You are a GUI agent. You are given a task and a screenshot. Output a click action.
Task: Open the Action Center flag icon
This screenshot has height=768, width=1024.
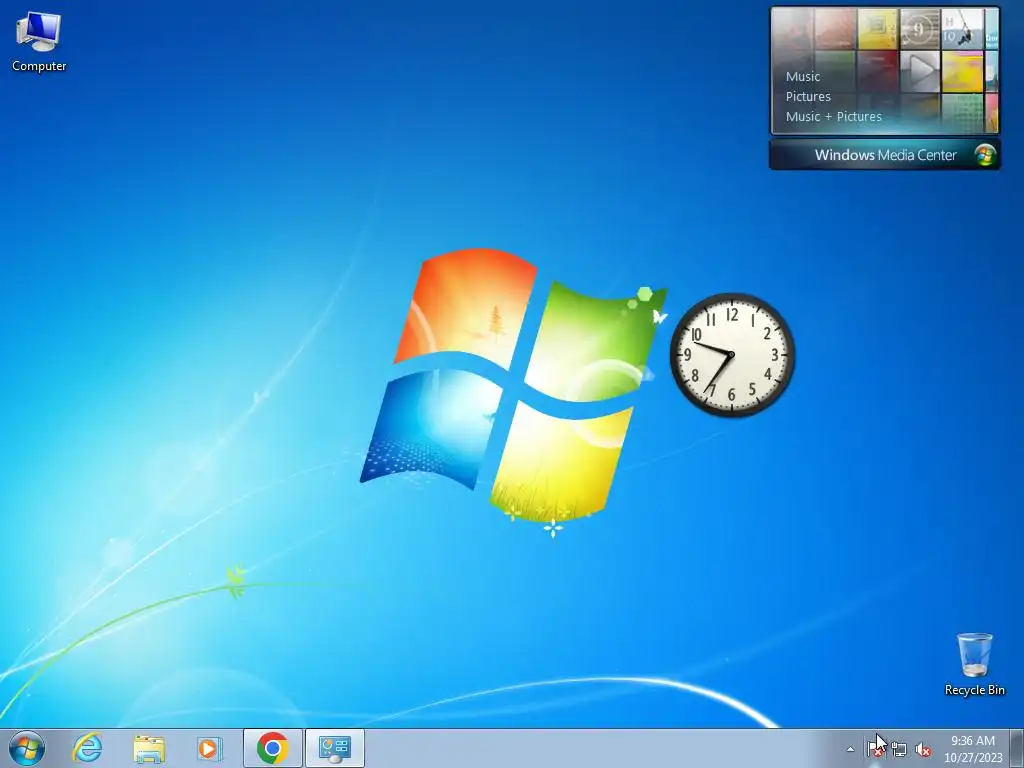pos(875,749)
